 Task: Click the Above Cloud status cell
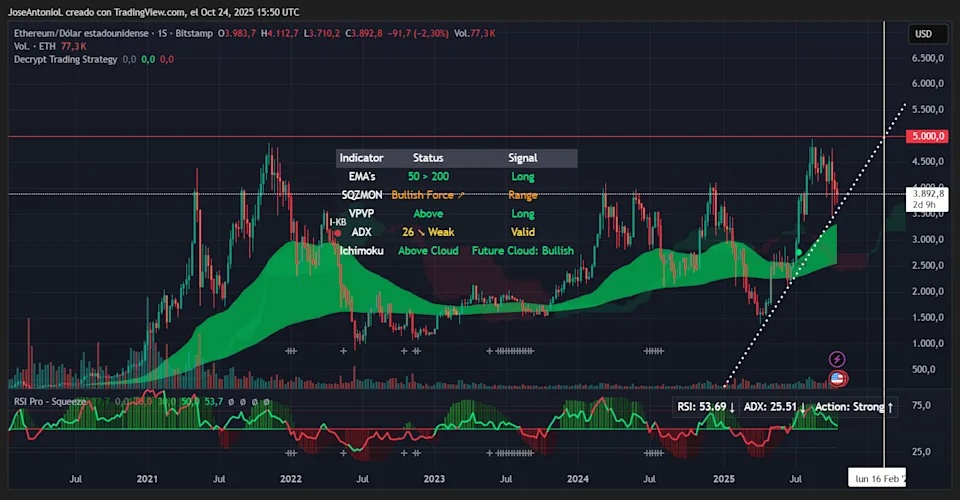(428, 251)
